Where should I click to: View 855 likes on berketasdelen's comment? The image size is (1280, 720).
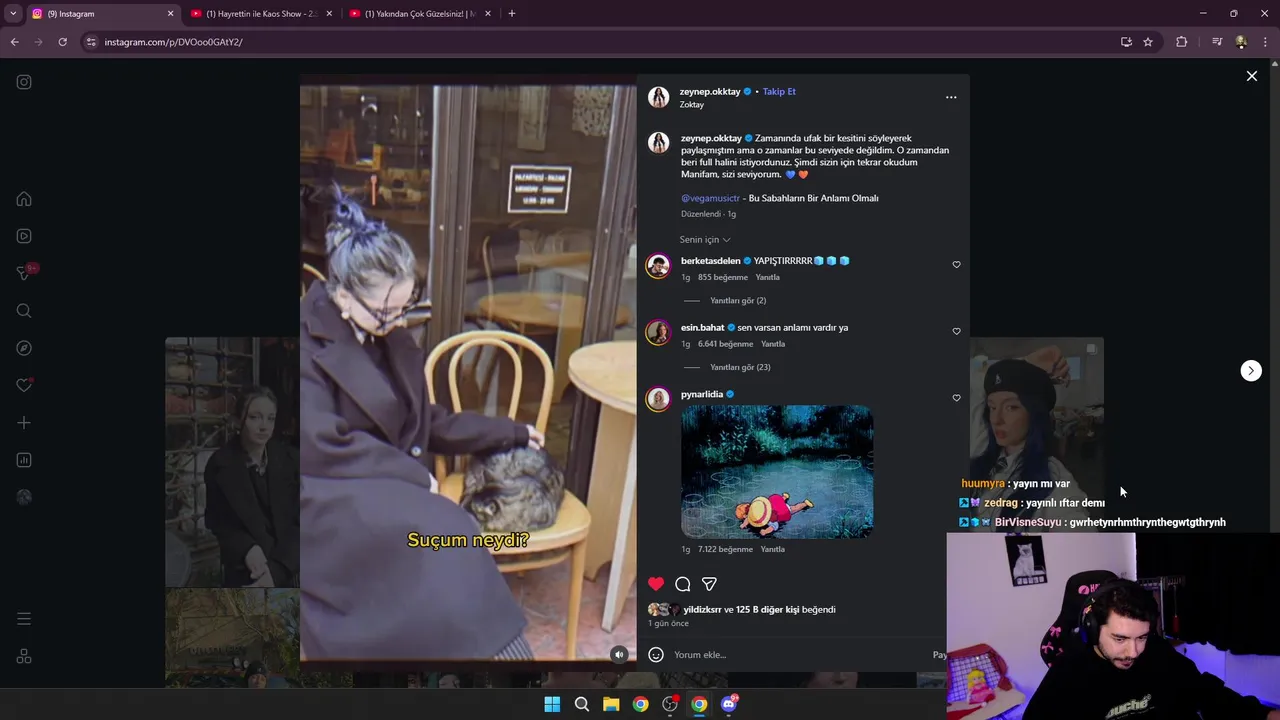[x=723, y=277]
